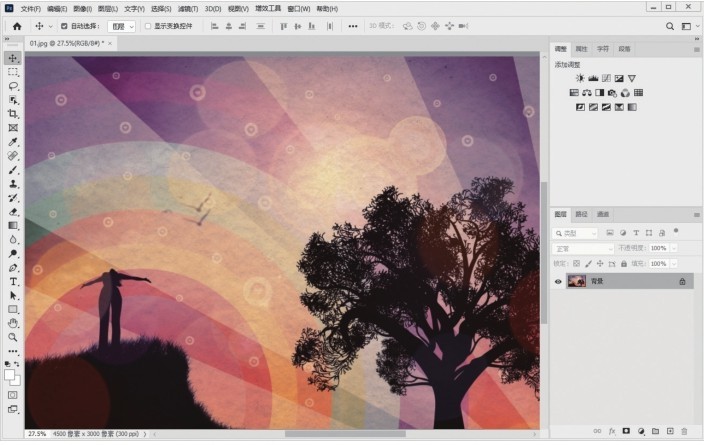Select the Eraser tool
704x445 pixels.
point(13,211)
